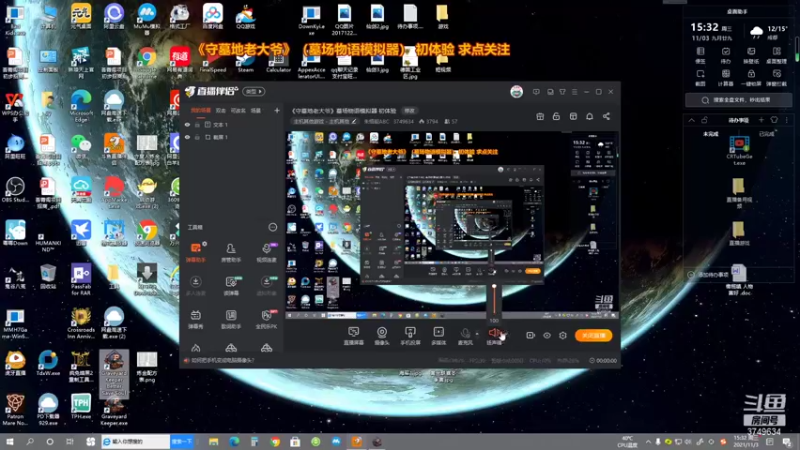The image size is (800, 450).
Task: Select the 截屏 1 source row
Action: (232, 137)
